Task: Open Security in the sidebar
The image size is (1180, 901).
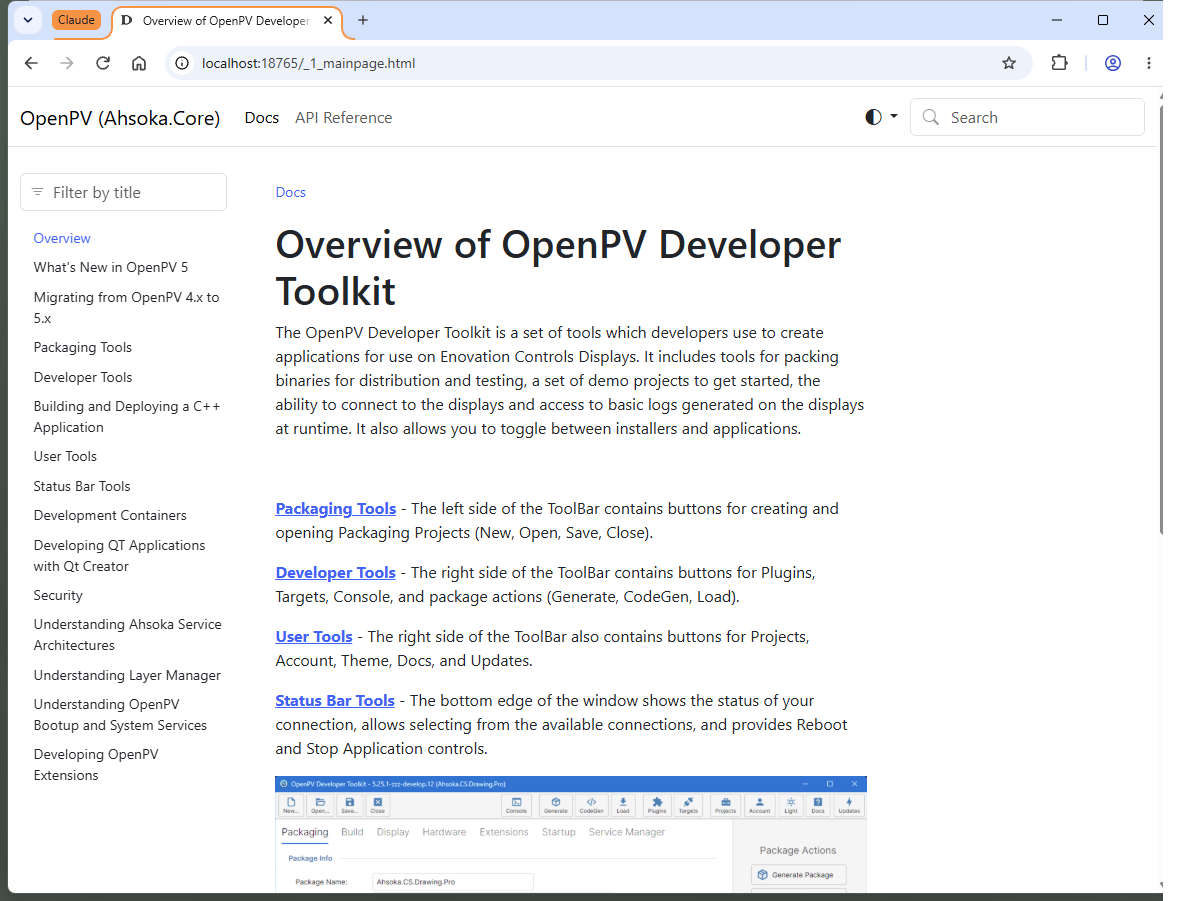Action: pos(58,595)
